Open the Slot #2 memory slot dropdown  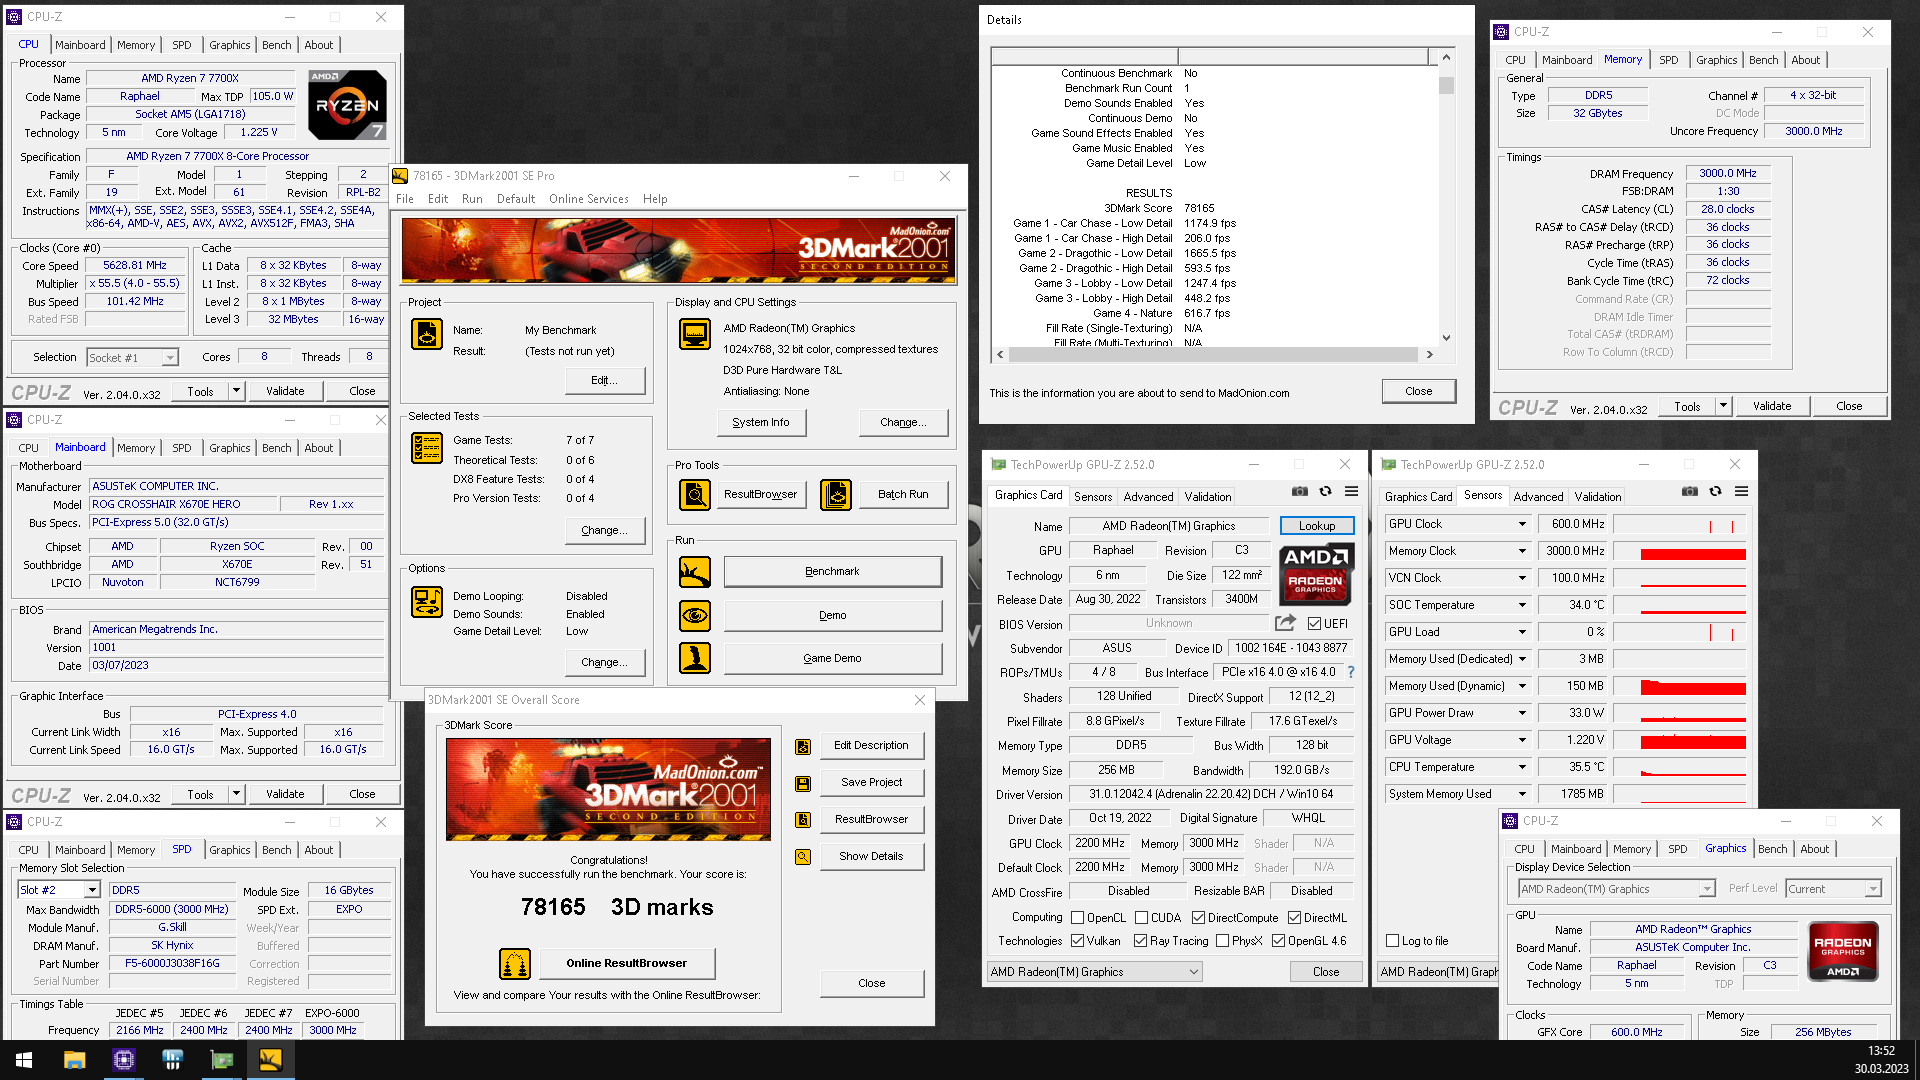[92, 890]
